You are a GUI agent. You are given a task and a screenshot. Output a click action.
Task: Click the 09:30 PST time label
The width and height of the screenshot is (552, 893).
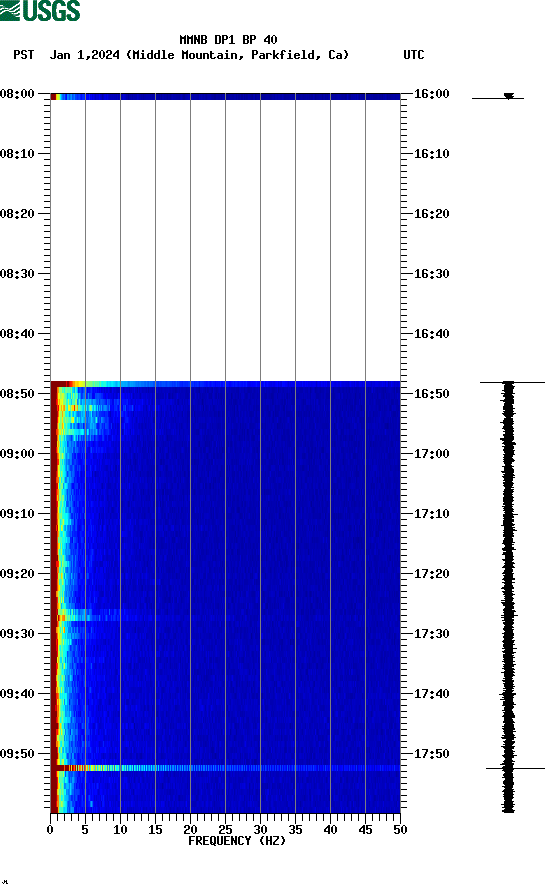tap(17, 633)
